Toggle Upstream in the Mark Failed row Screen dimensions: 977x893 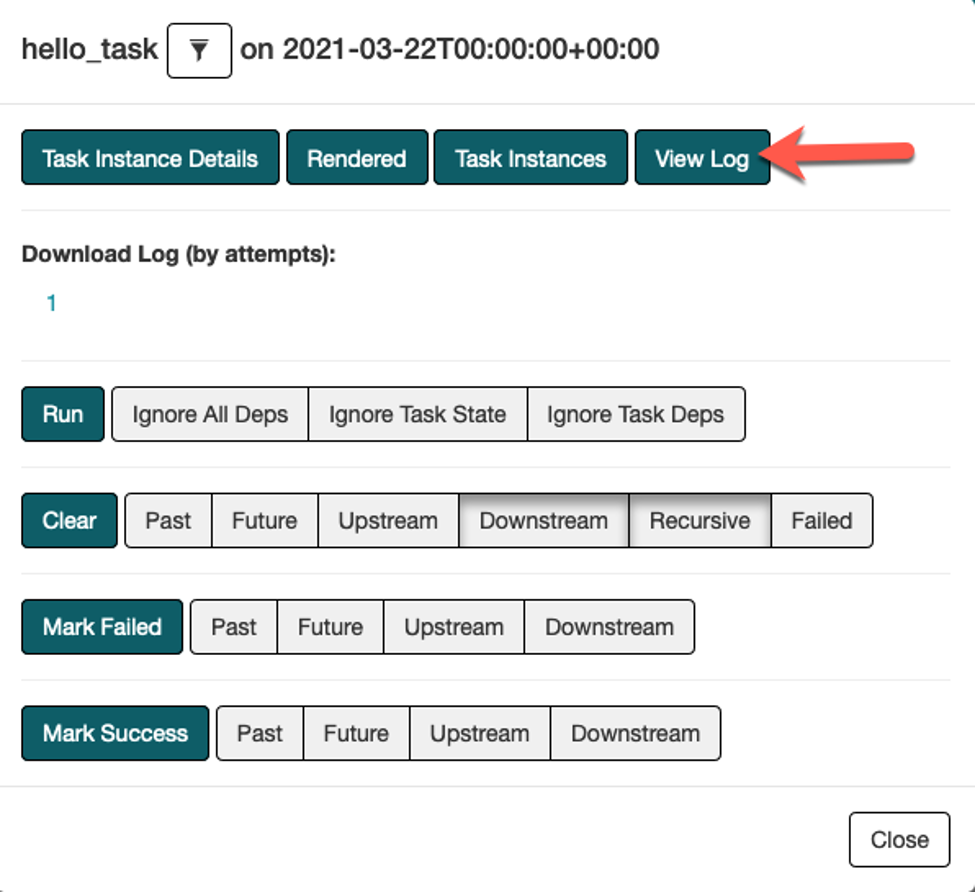453,627
